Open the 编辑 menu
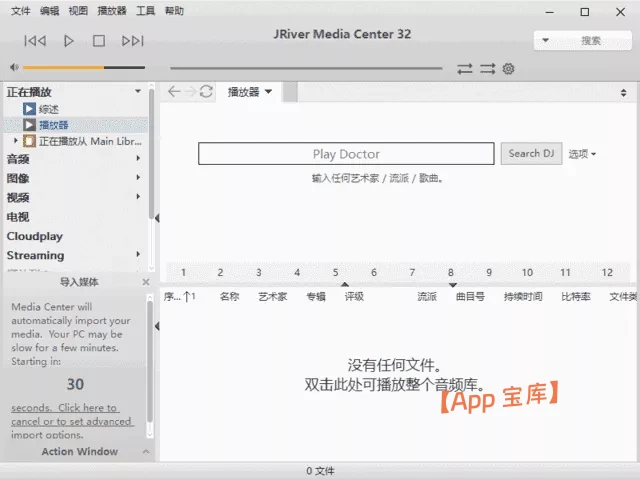This screenshot has width=640, height=480. coord(49,11)
